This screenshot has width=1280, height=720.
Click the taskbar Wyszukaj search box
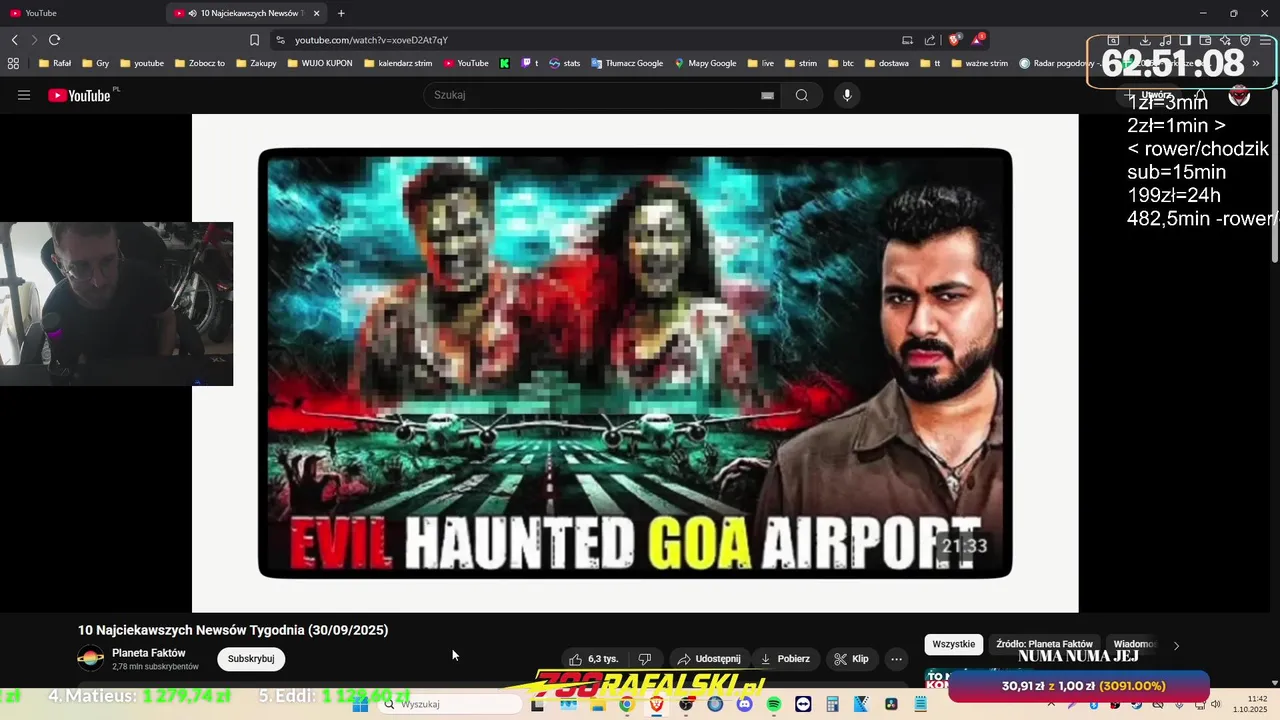(450, 704)
